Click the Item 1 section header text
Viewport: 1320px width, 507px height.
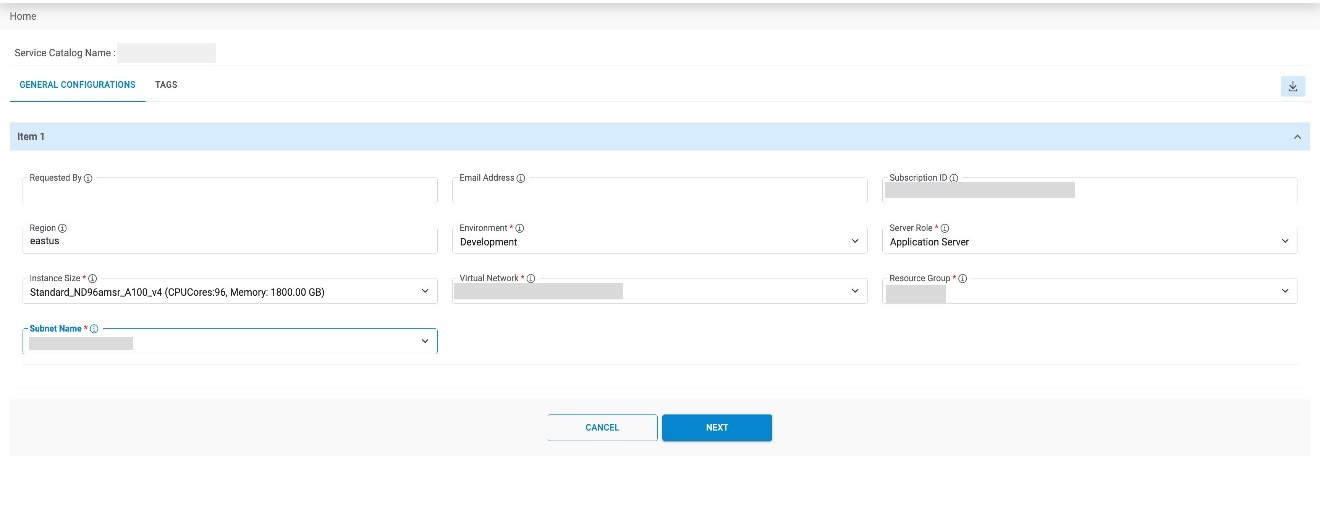(31, 136)
